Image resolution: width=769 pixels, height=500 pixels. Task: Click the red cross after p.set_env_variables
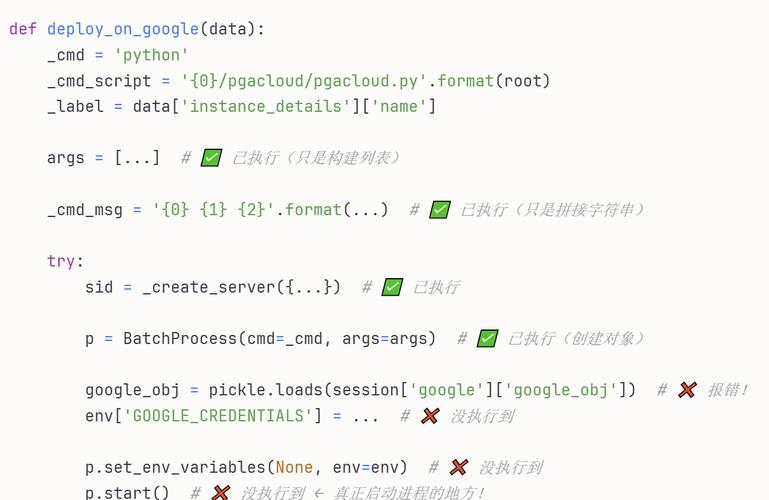[459, 468]
